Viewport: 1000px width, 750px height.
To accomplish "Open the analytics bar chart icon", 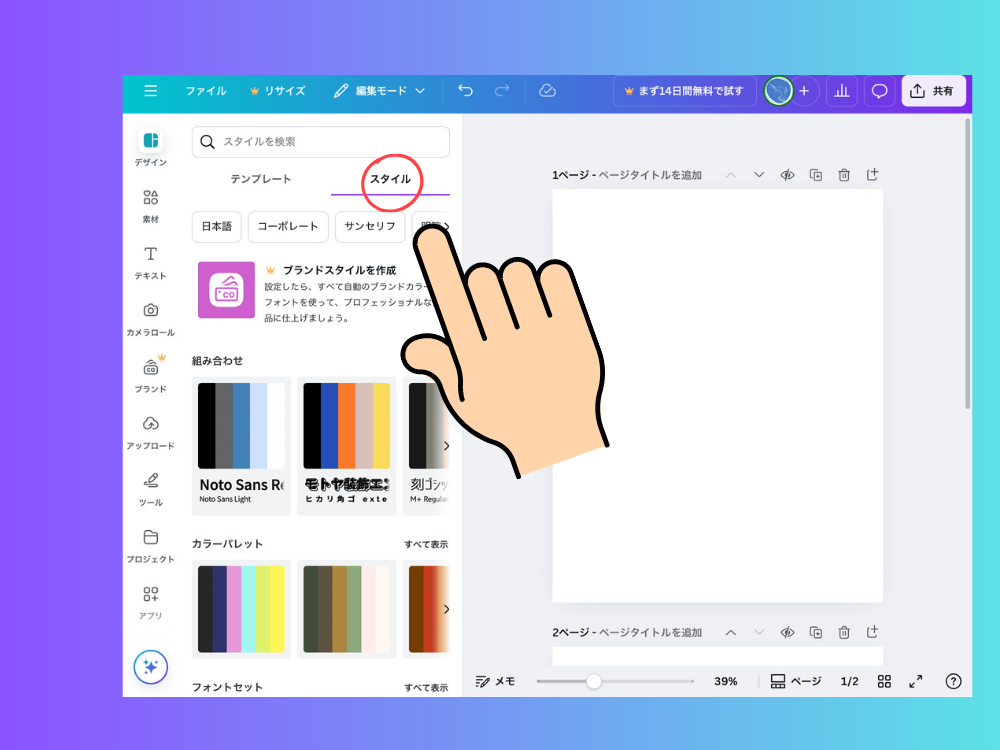I will (x=842, y=91).
